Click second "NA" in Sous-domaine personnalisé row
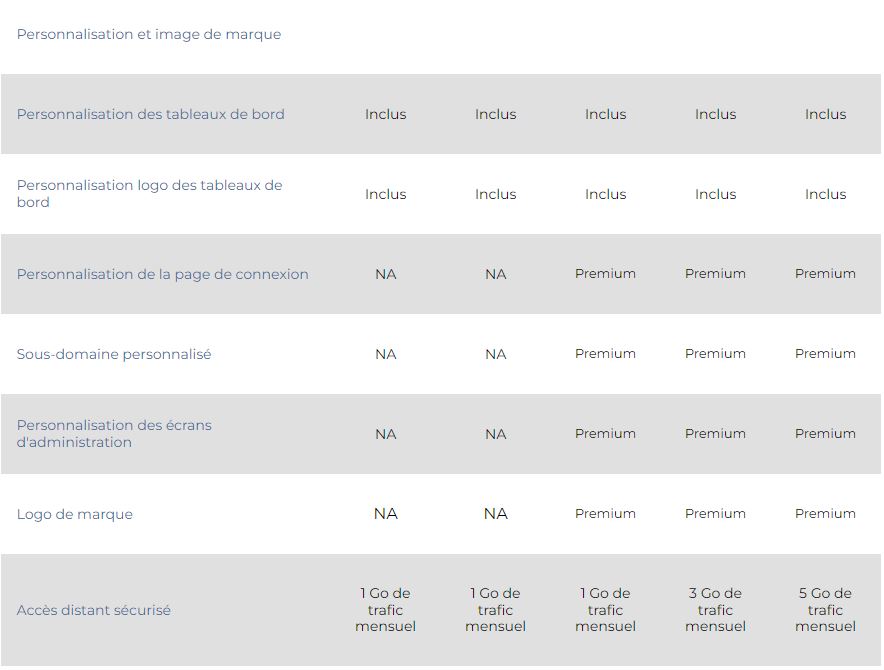This screenshot has height=670, width=884. (496, 354)
